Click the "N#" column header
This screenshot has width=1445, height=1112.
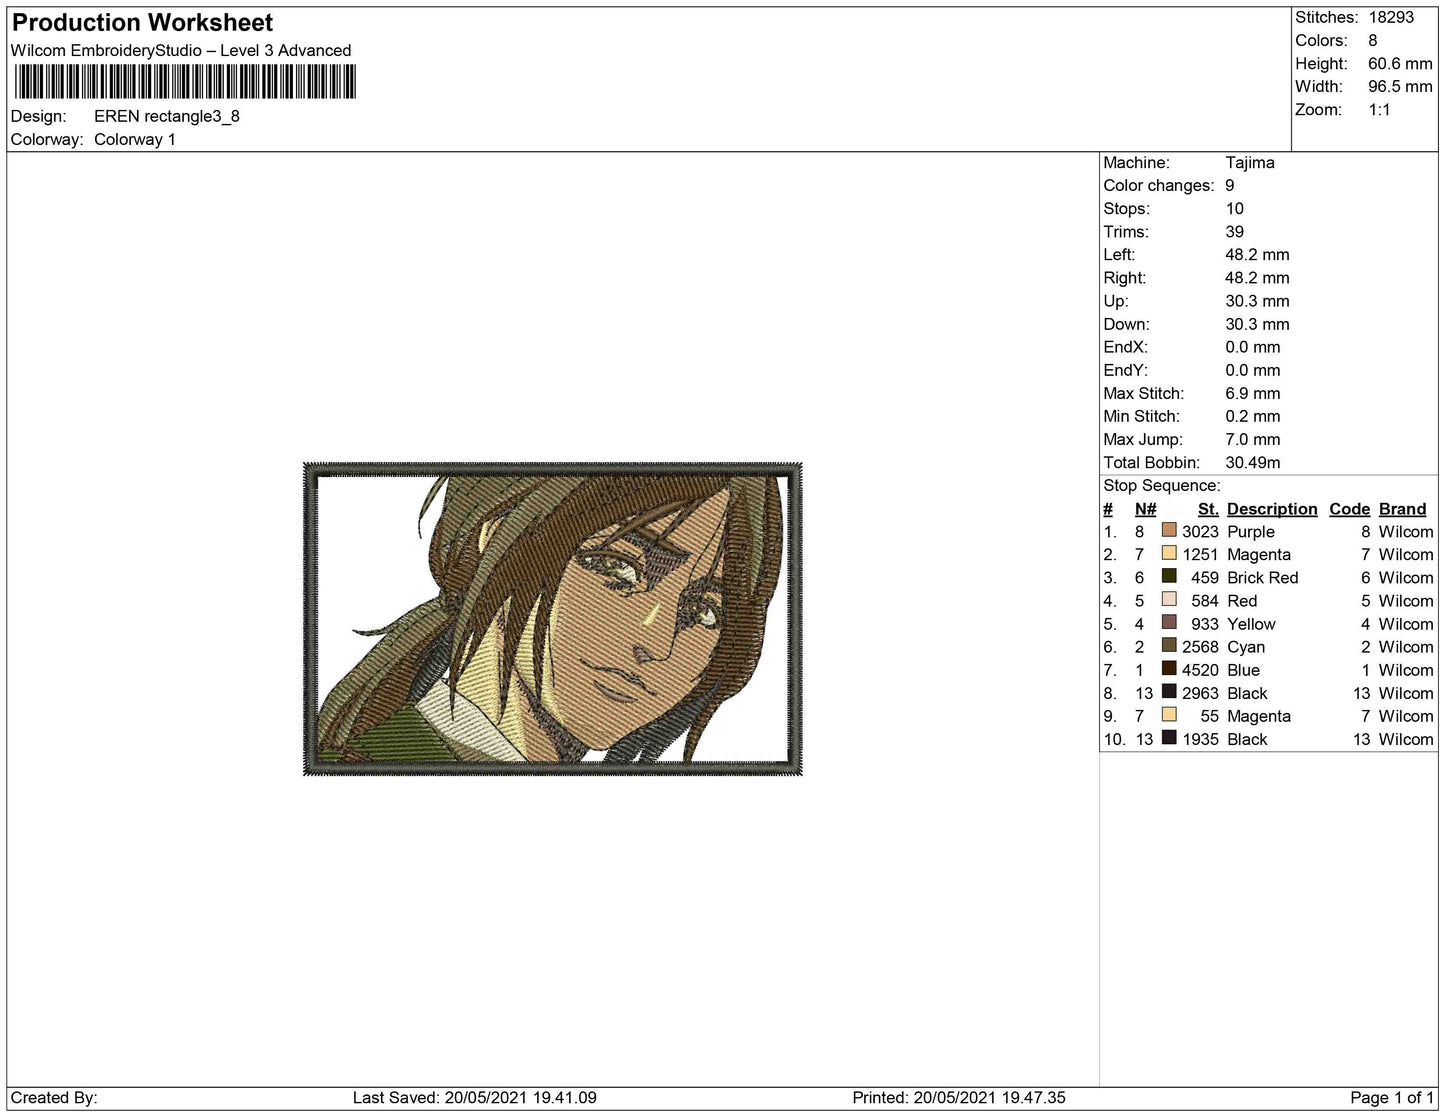click(1145, 509)
